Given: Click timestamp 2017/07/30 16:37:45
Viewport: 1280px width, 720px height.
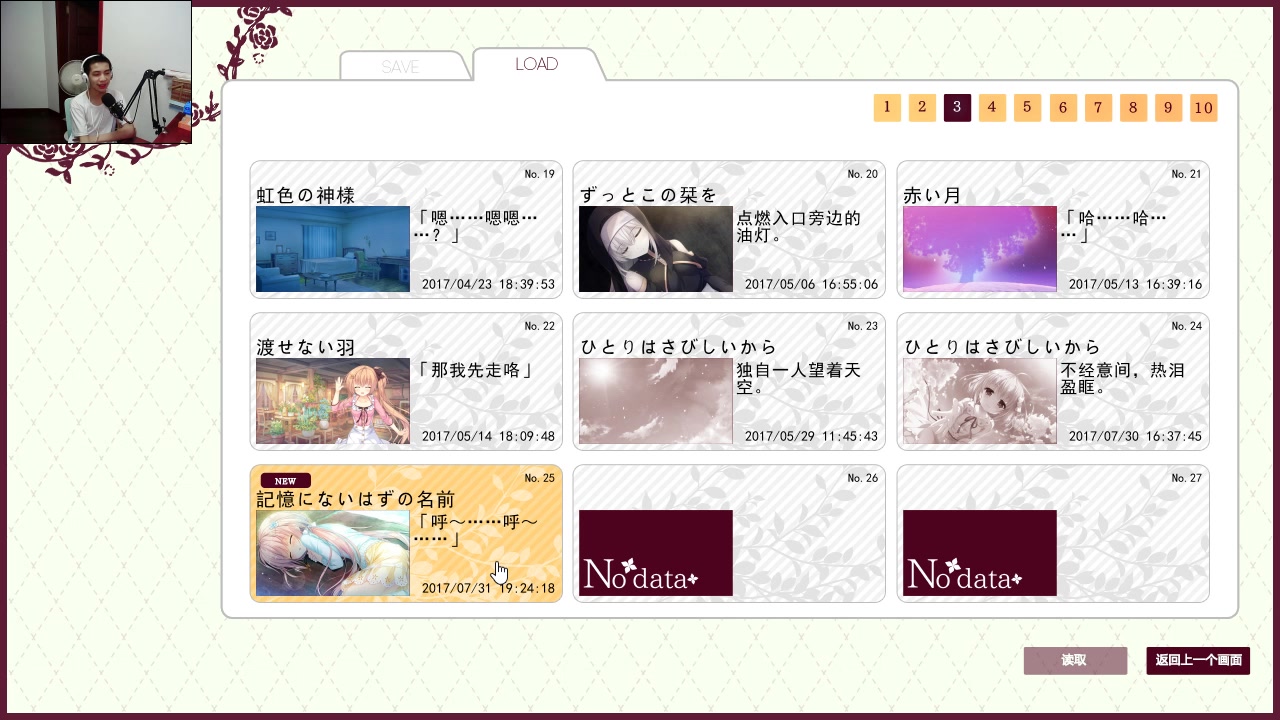Looking at the screenshot, I should [x=1135, y=436].
